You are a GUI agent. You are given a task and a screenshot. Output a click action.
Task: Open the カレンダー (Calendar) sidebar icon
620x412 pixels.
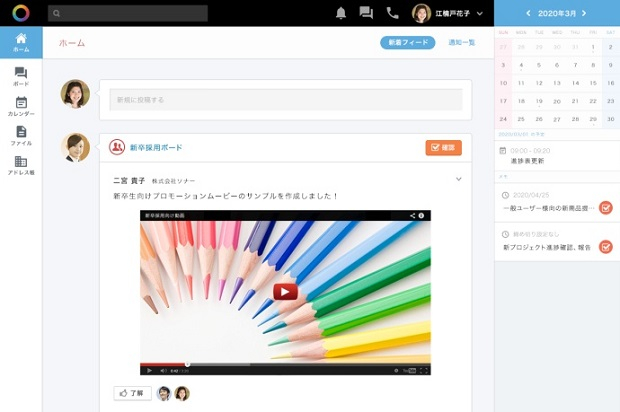coord(21,106)
